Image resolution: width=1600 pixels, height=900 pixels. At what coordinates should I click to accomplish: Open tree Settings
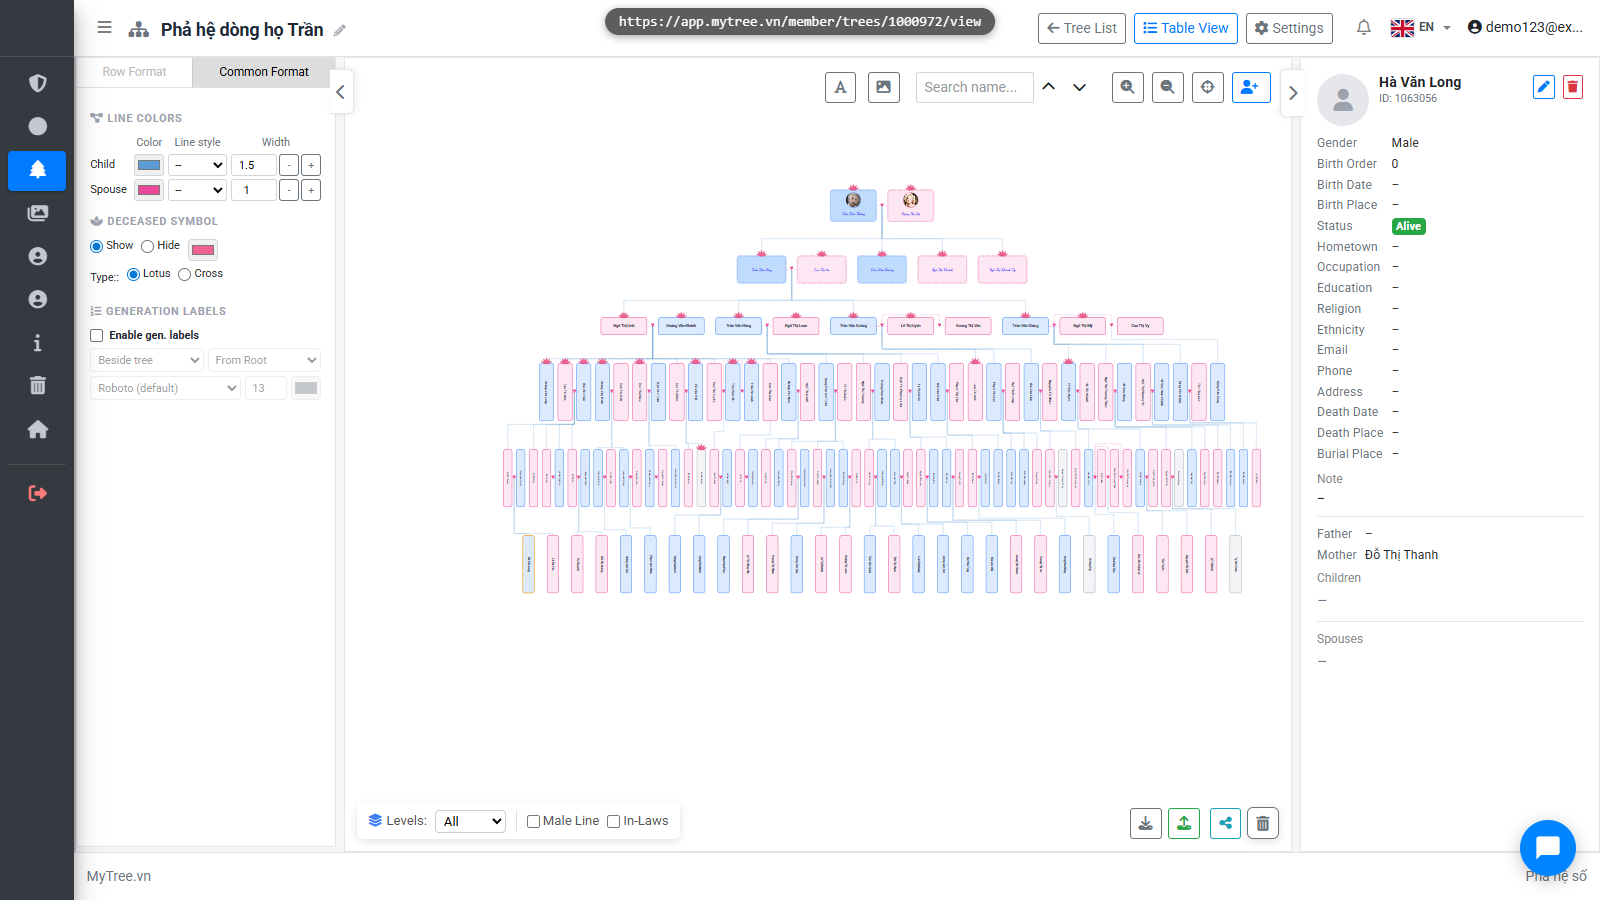1290,28
